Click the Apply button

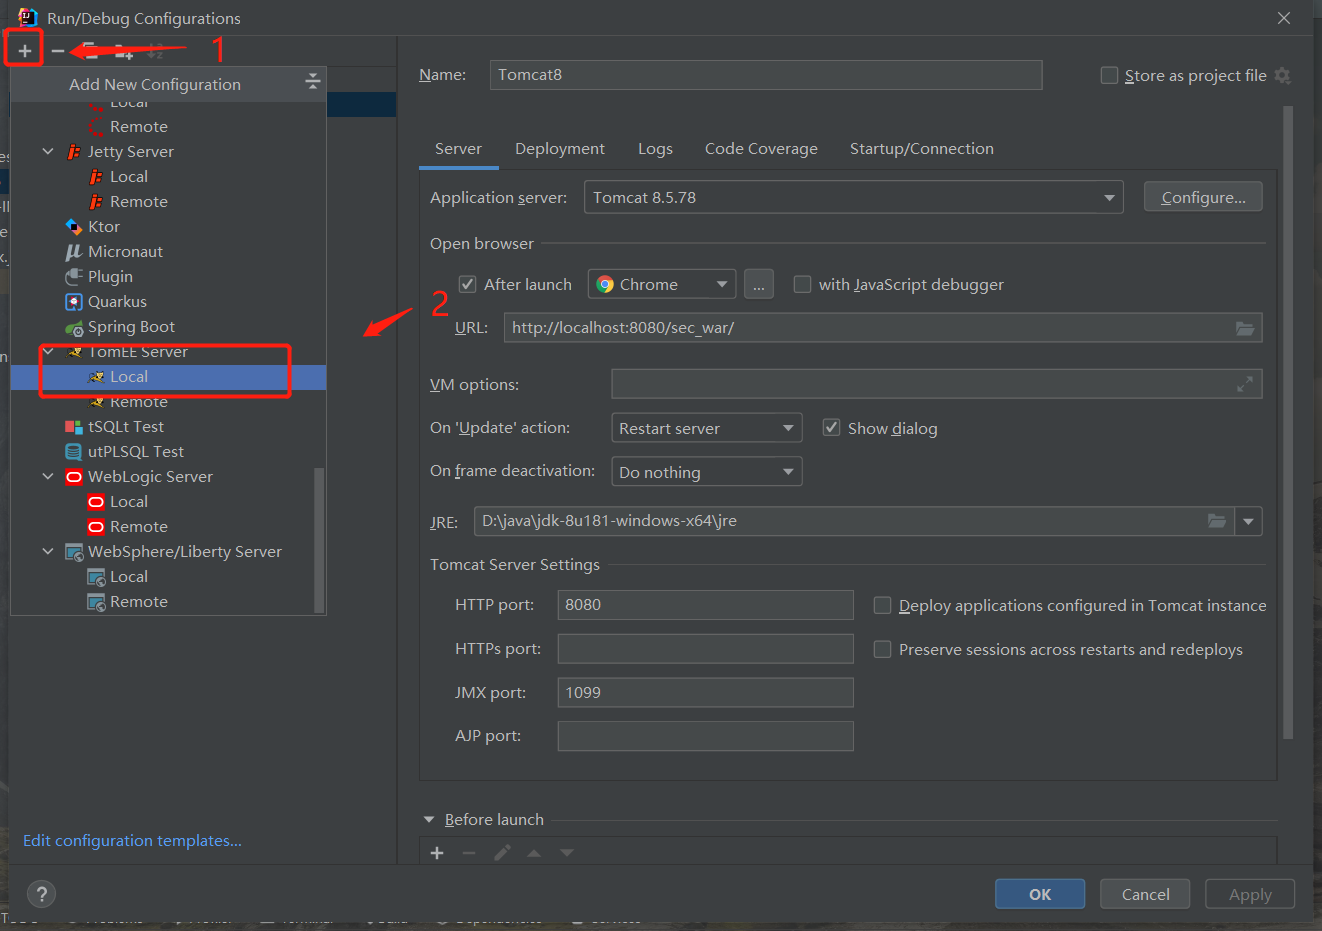pyautogui.click(x=1250, y=894)
